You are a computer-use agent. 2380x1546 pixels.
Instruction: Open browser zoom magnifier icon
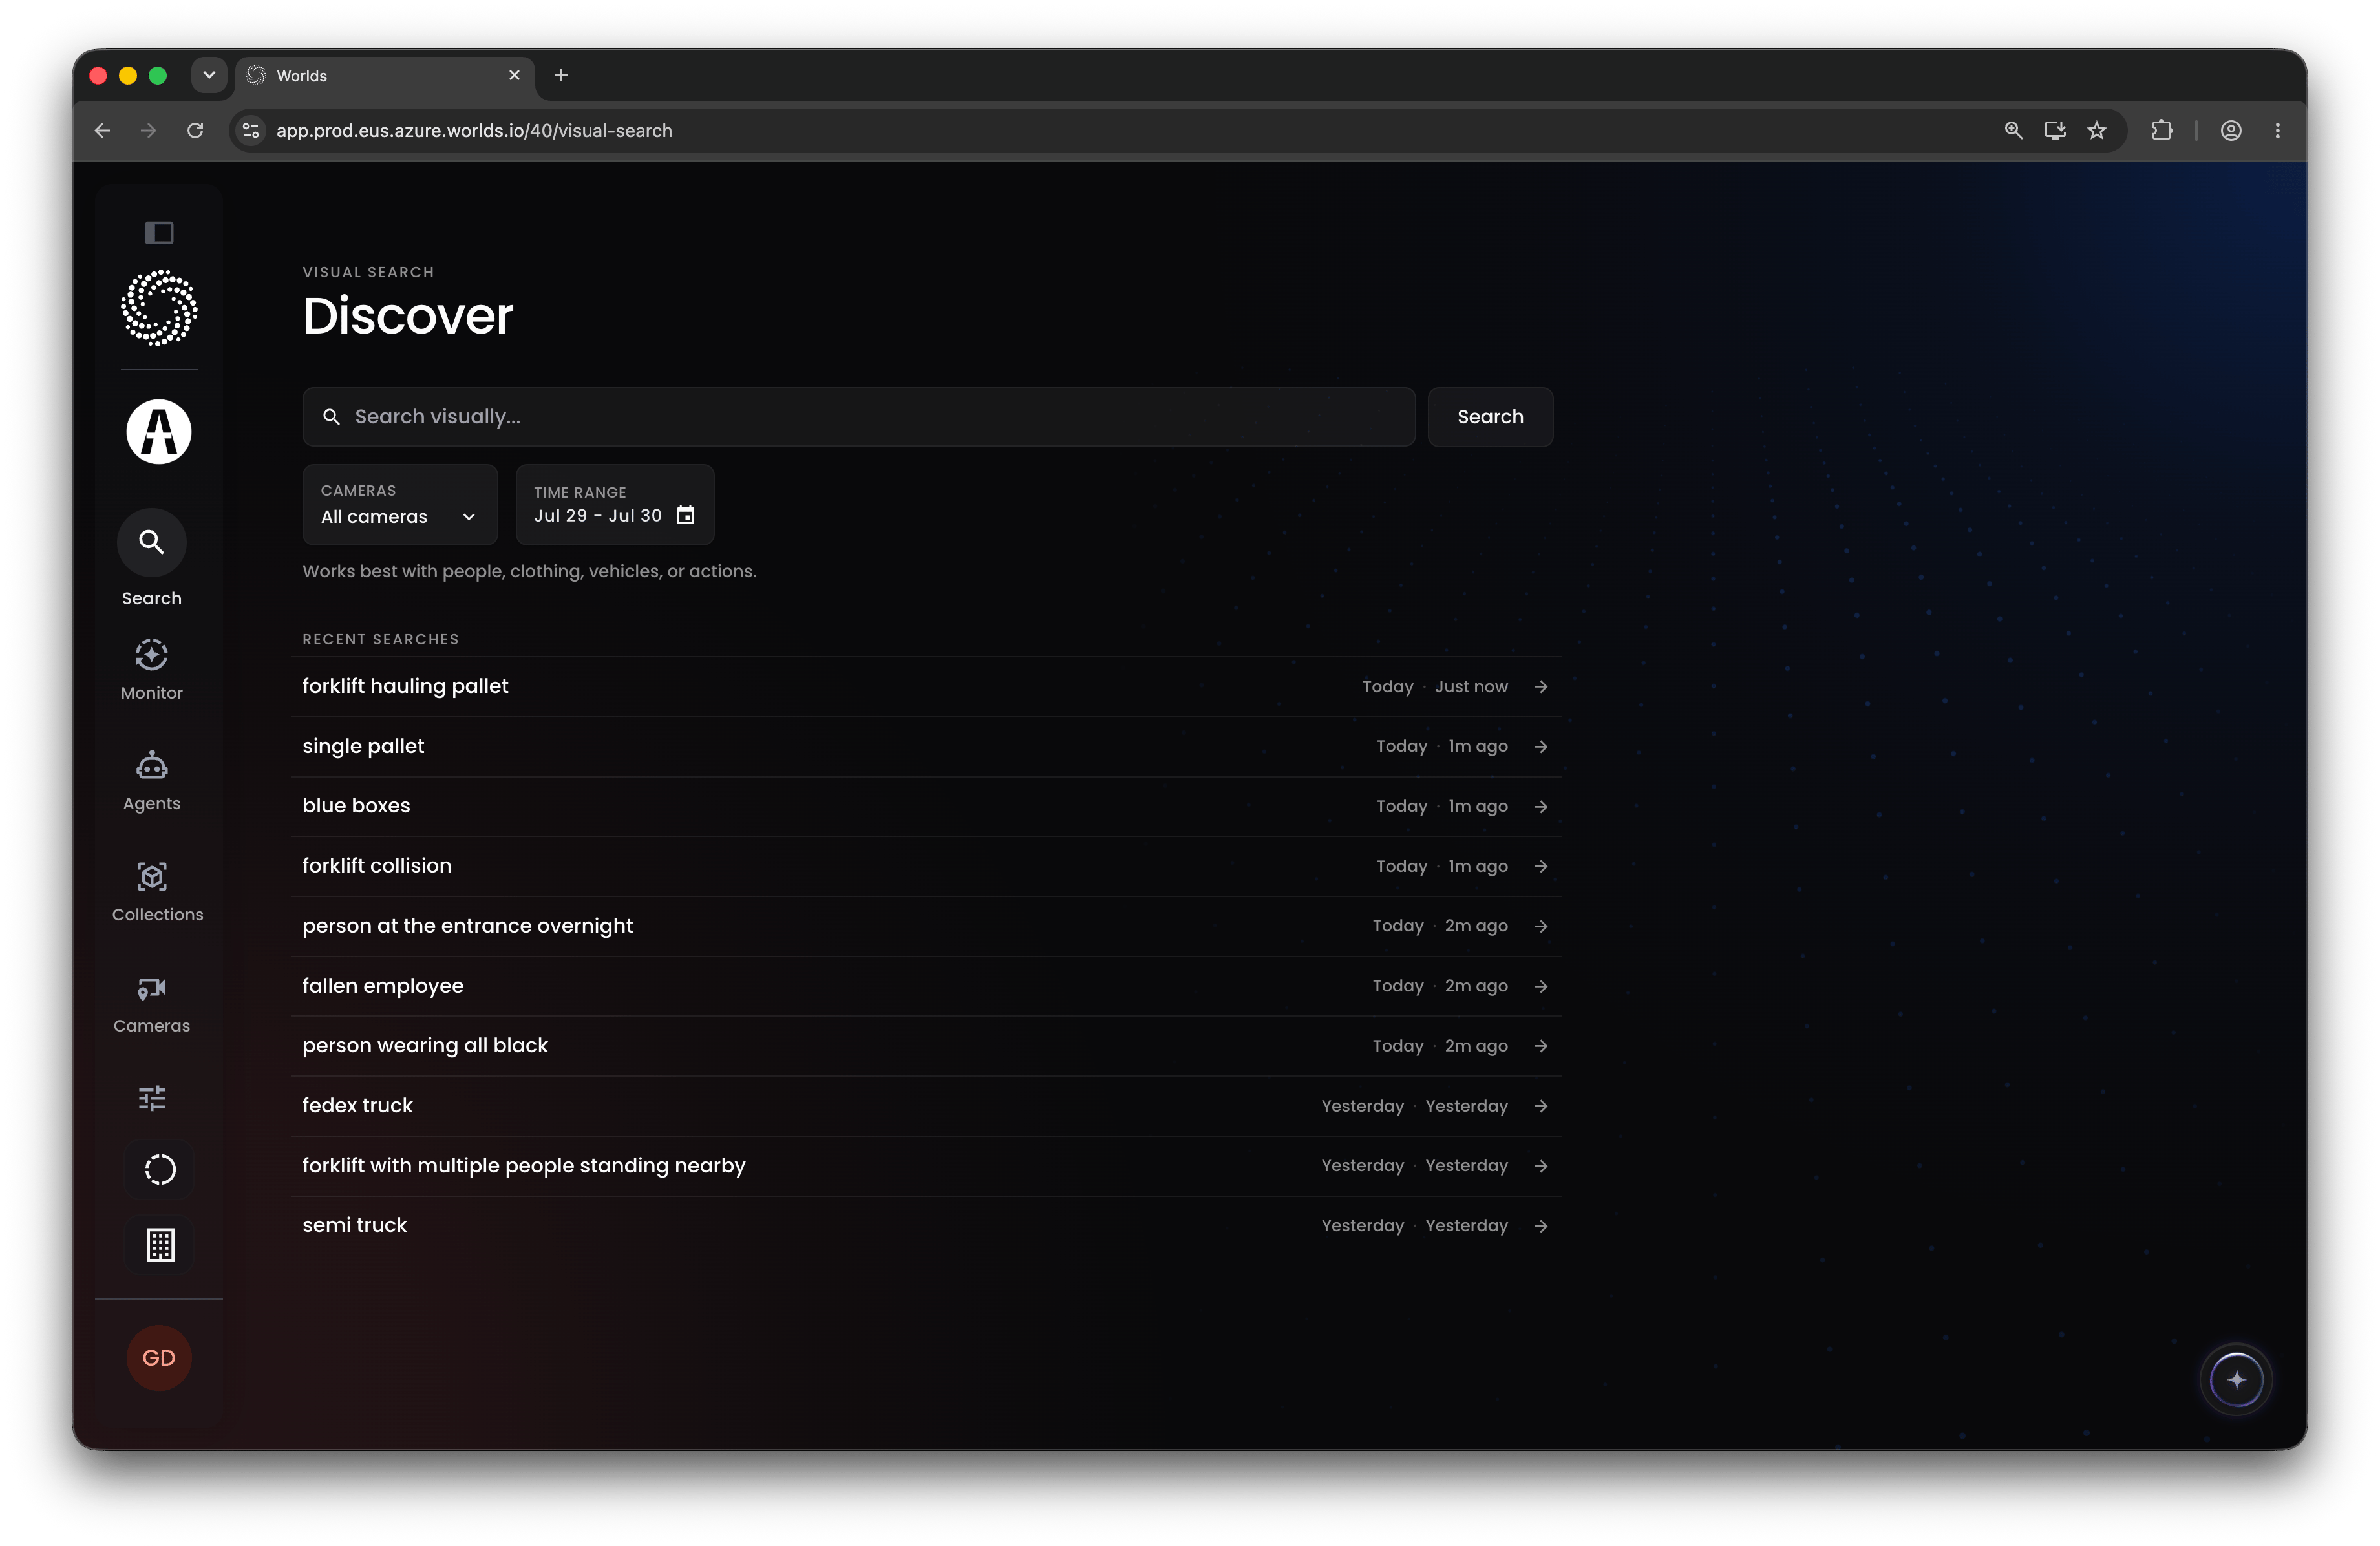(2013, 131)
